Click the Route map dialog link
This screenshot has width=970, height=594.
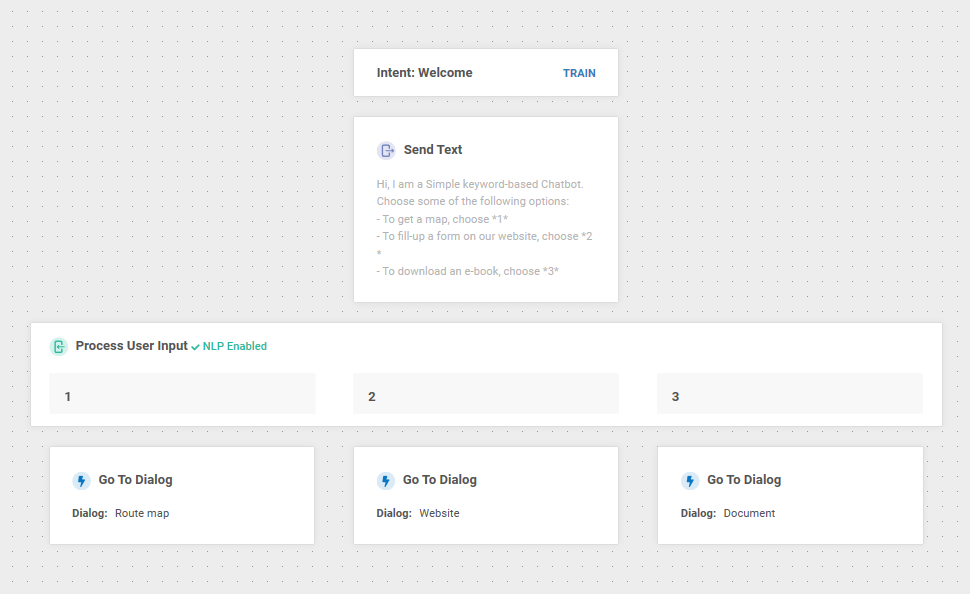pyautogui.click(x=142, y=514)
